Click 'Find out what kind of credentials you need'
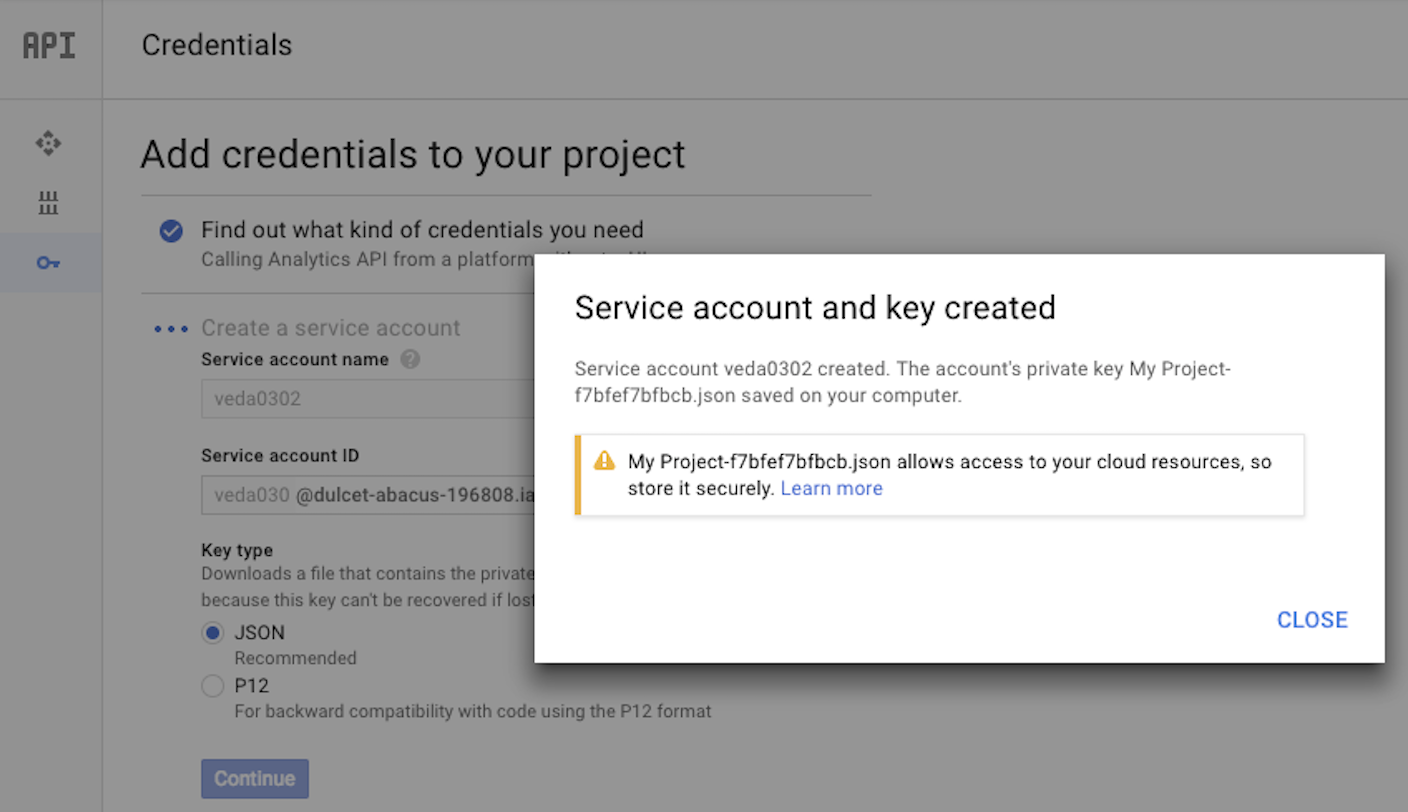This screenshot has width=1408, height=812. (x=422, y=230)
